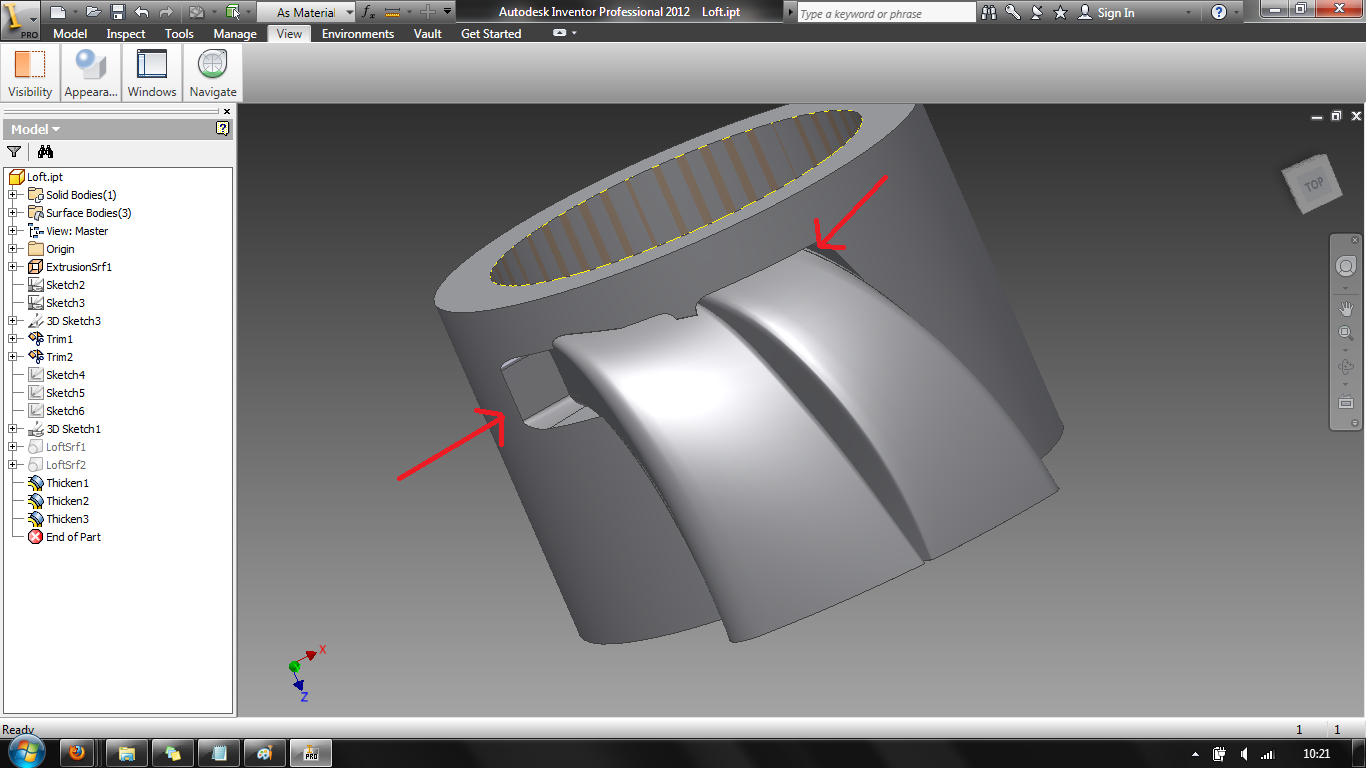Click the keyword search input field

(x=885, y=13)
